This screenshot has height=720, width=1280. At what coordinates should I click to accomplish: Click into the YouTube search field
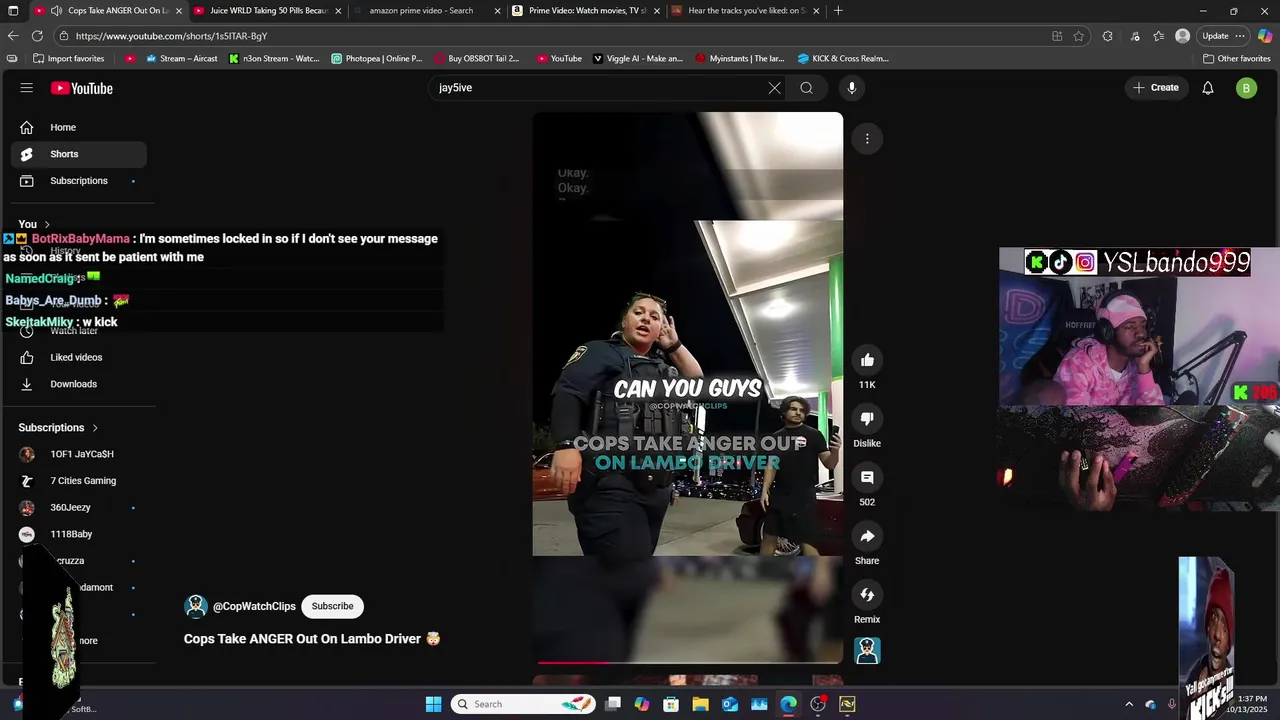pos(600,88)
